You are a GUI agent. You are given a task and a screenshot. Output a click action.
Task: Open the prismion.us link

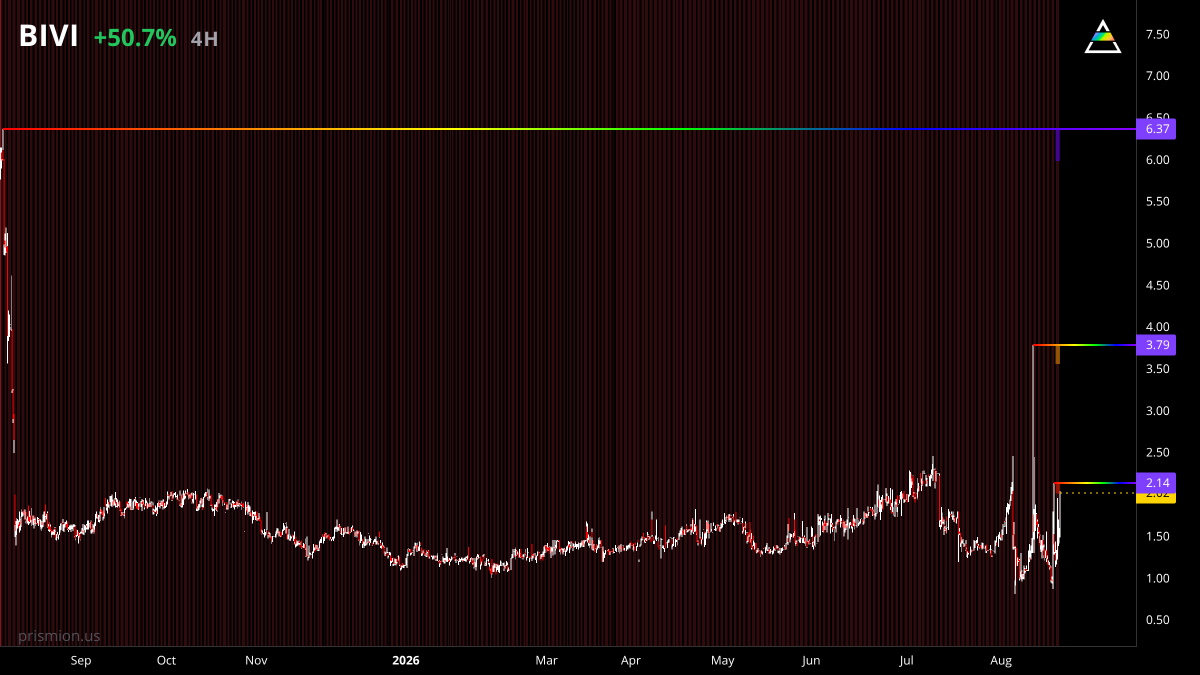click(x=59, y=636)
